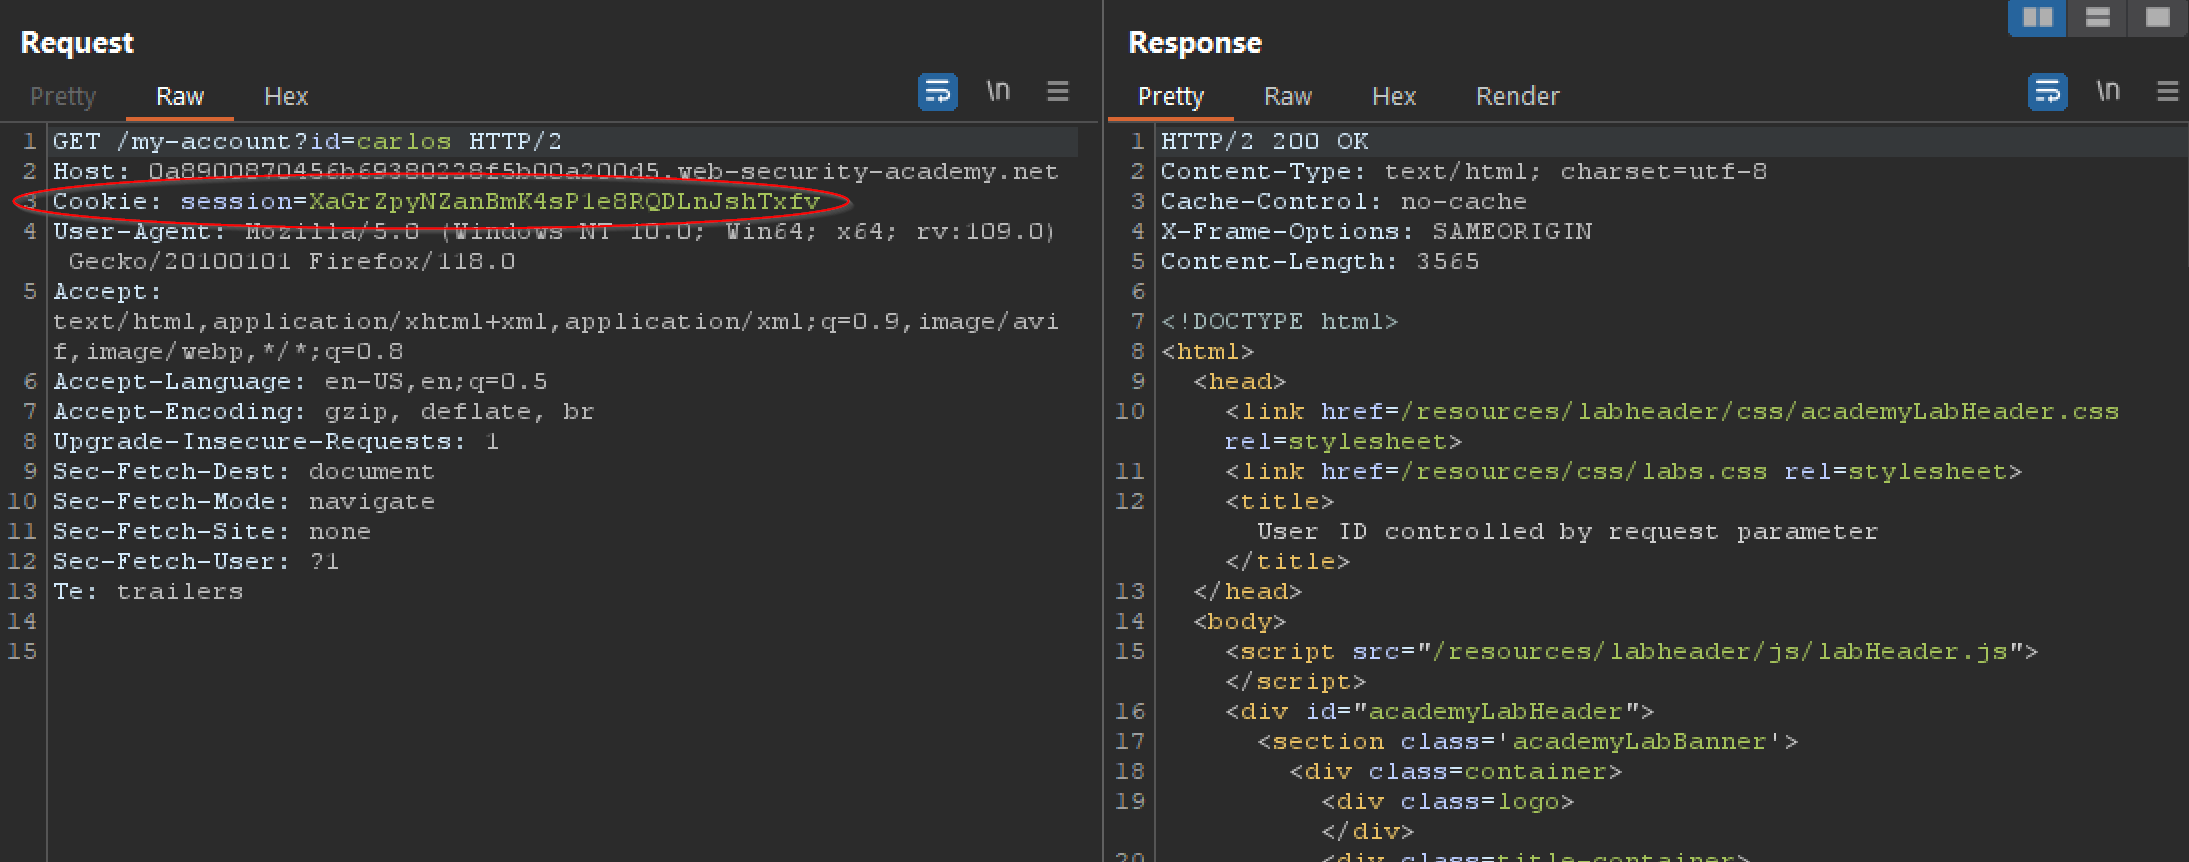This screenshot has width=2189, height=862.
Task: Switch to top/bottom split layout icon
Action: pyautogui.click(x=2097, y=18)
